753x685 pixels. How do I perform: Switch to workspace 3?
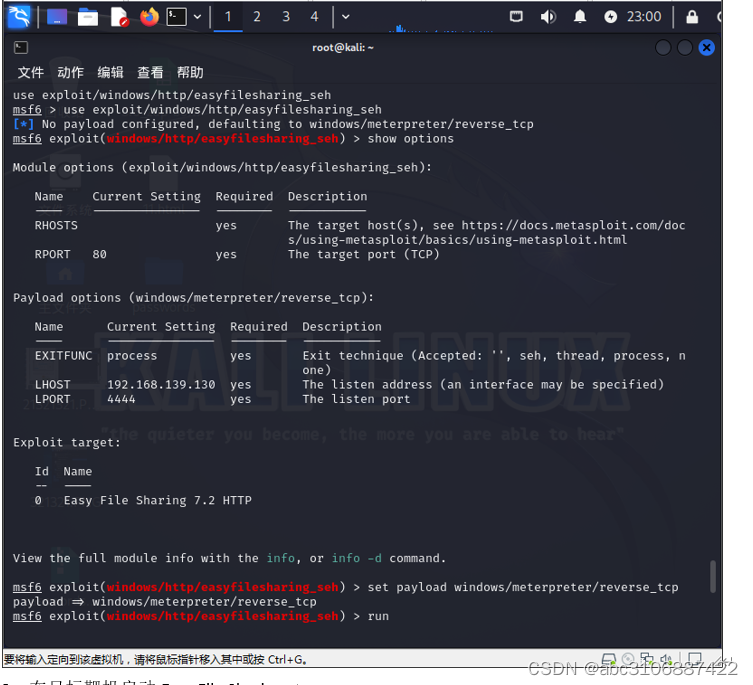tap(286, 17)
